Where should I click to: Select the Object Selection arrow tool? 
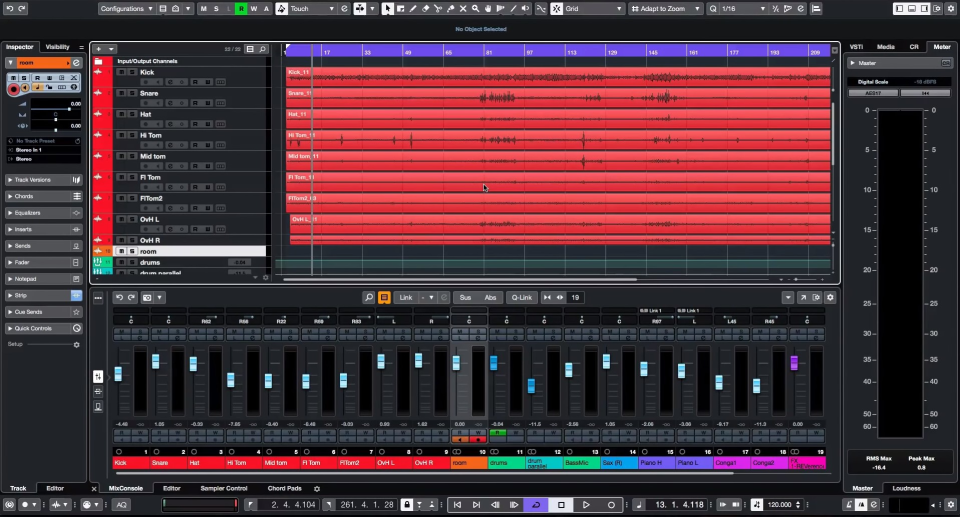388,9
